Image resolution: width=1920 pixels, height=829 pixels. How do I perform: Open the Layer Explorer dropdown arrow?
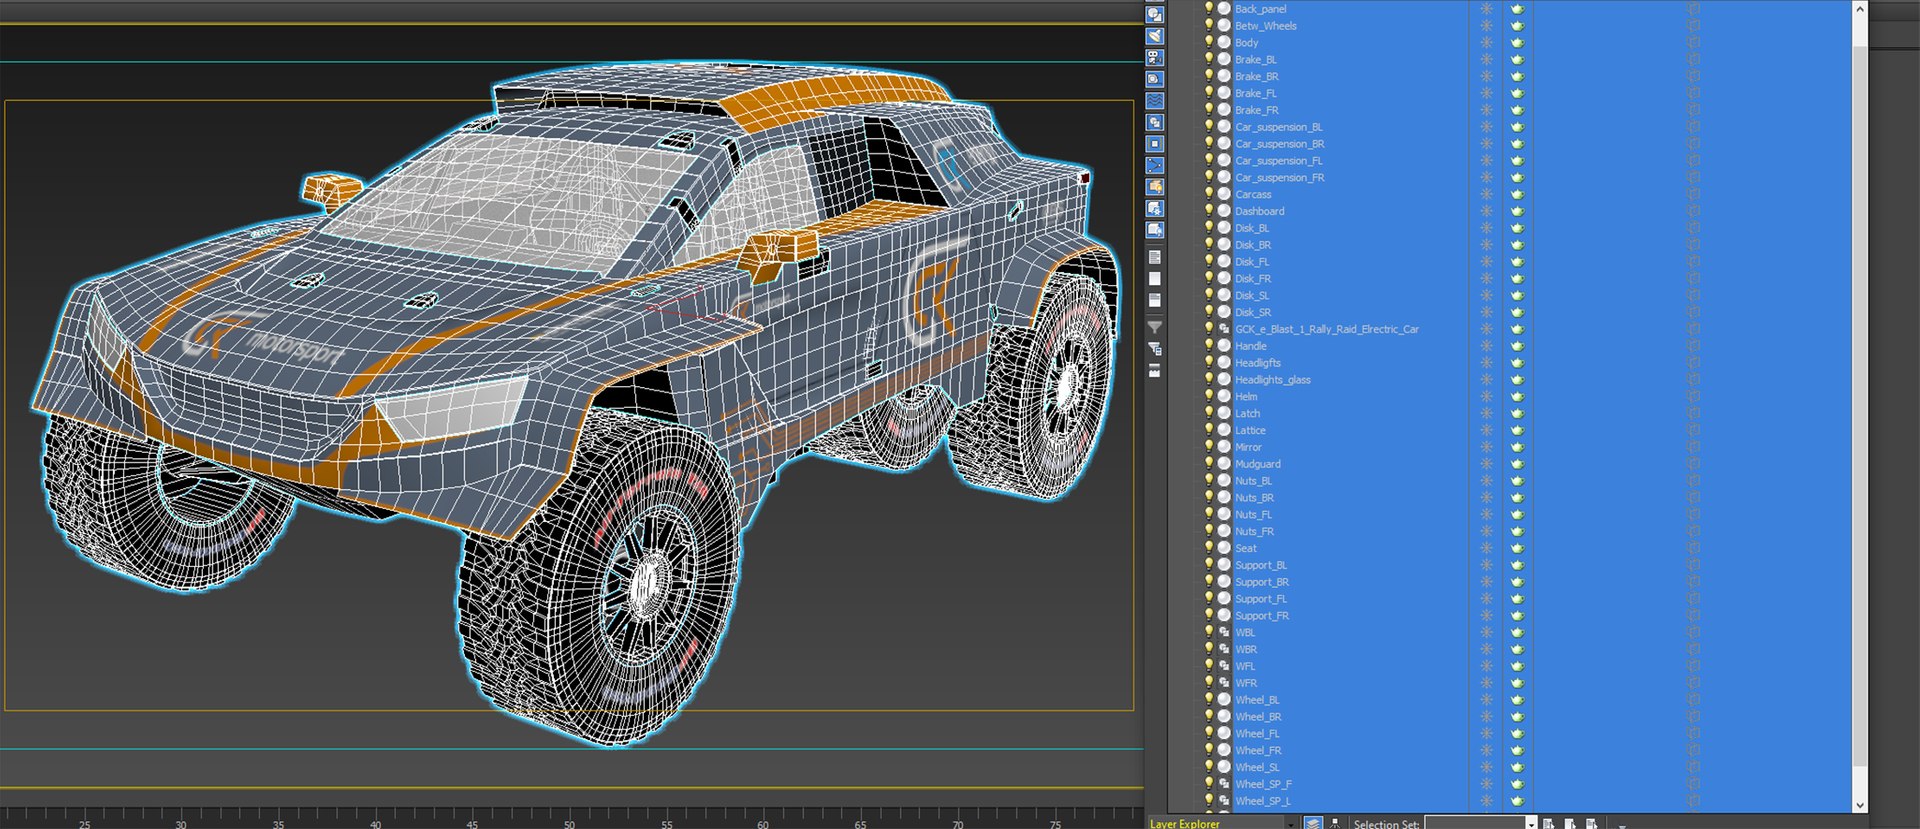pyautogui.click(x=1290, y=824)
